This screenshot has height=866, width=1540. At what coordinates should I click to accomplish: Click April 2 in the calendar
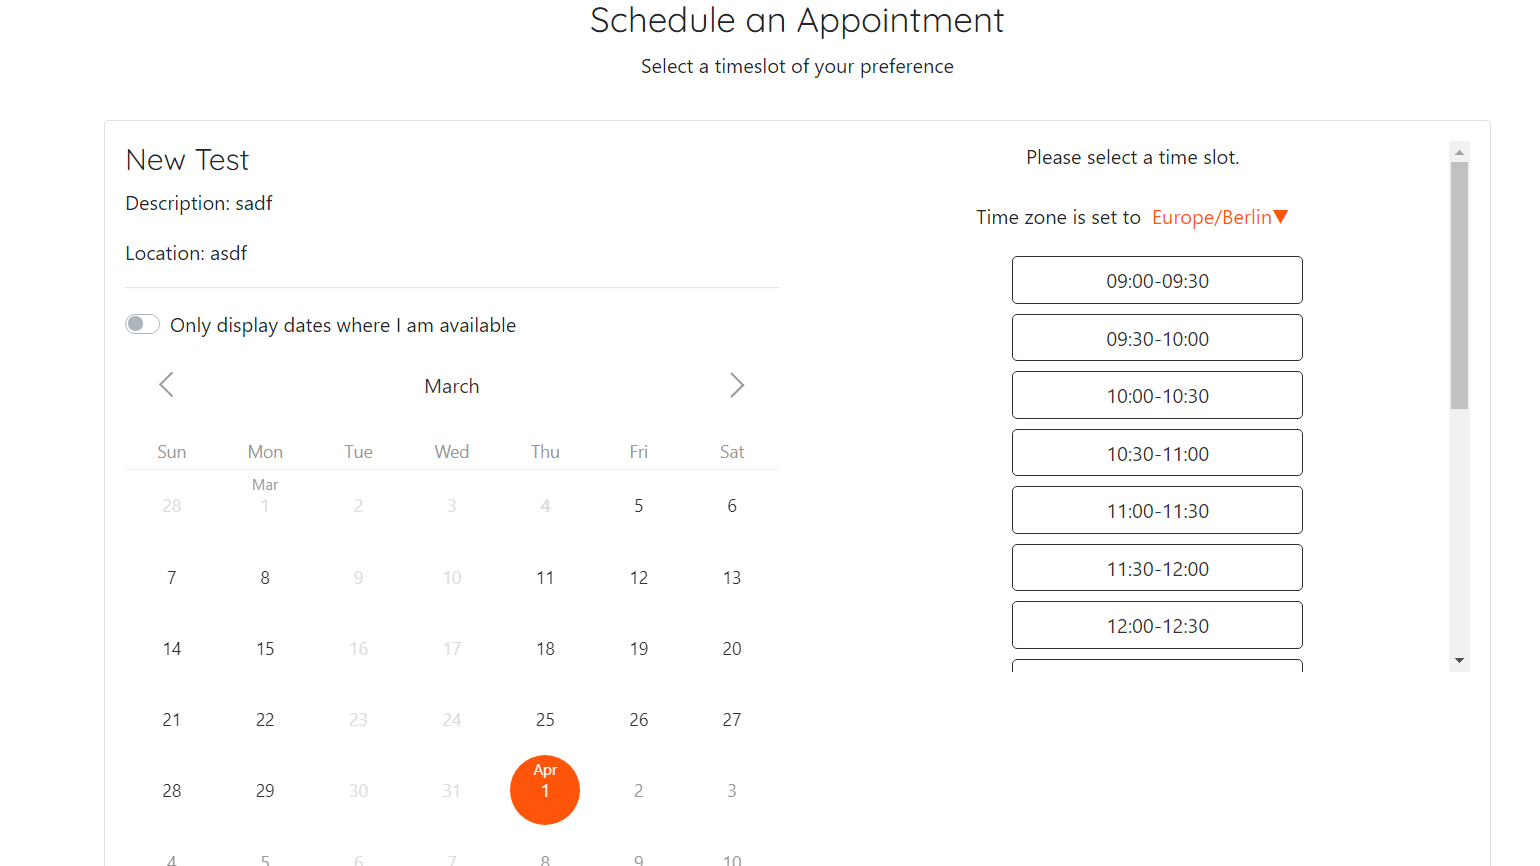click(x=638, y=790)
